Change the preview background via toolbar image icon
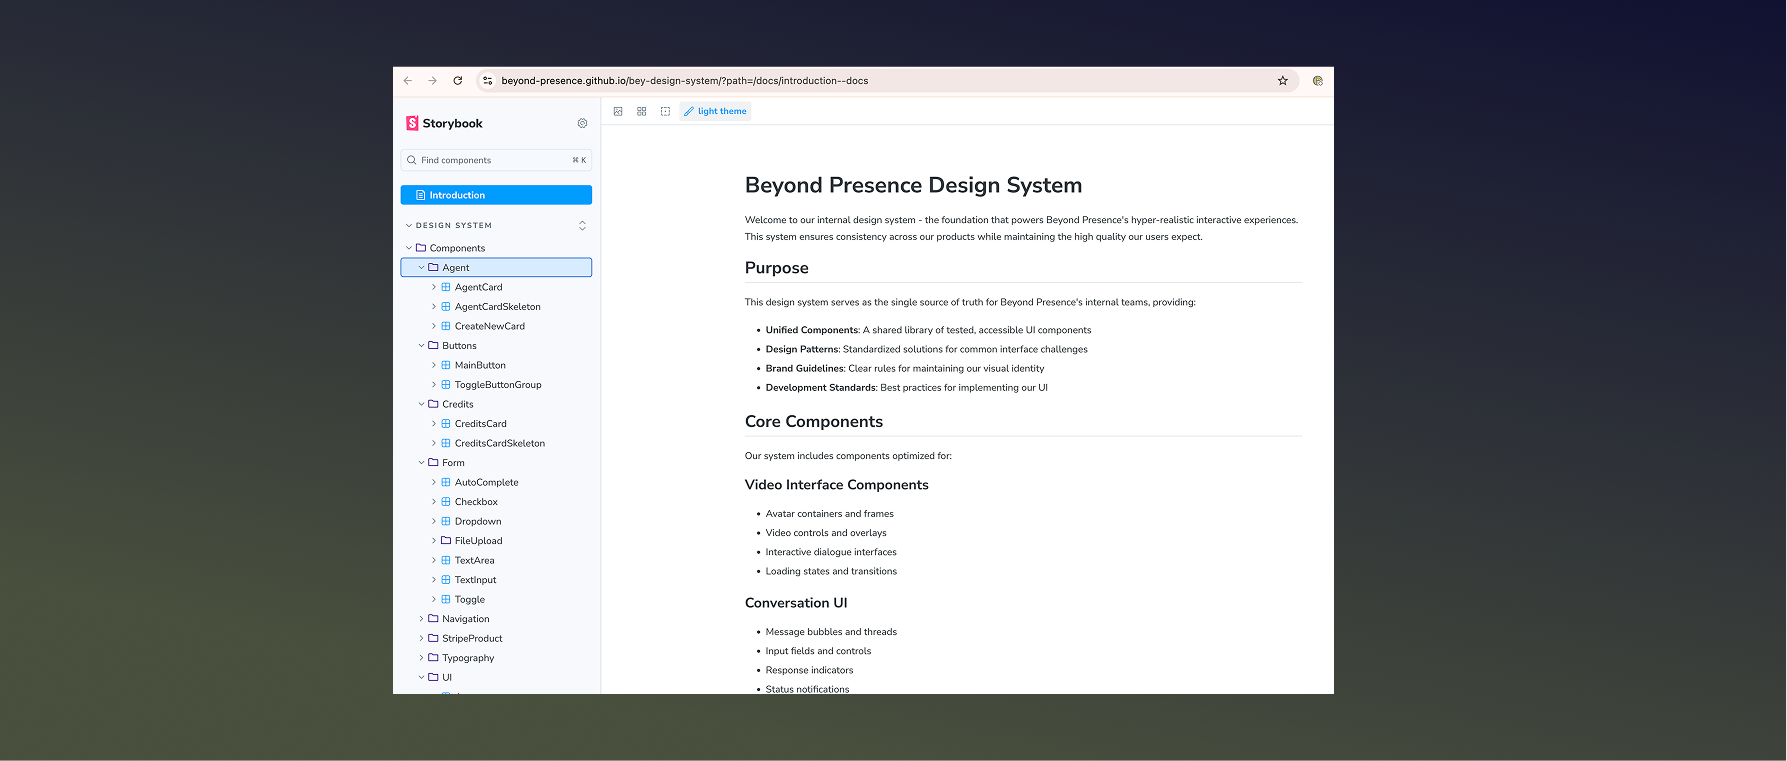Viewport: 1787px width, 761px height. point(618,111)
